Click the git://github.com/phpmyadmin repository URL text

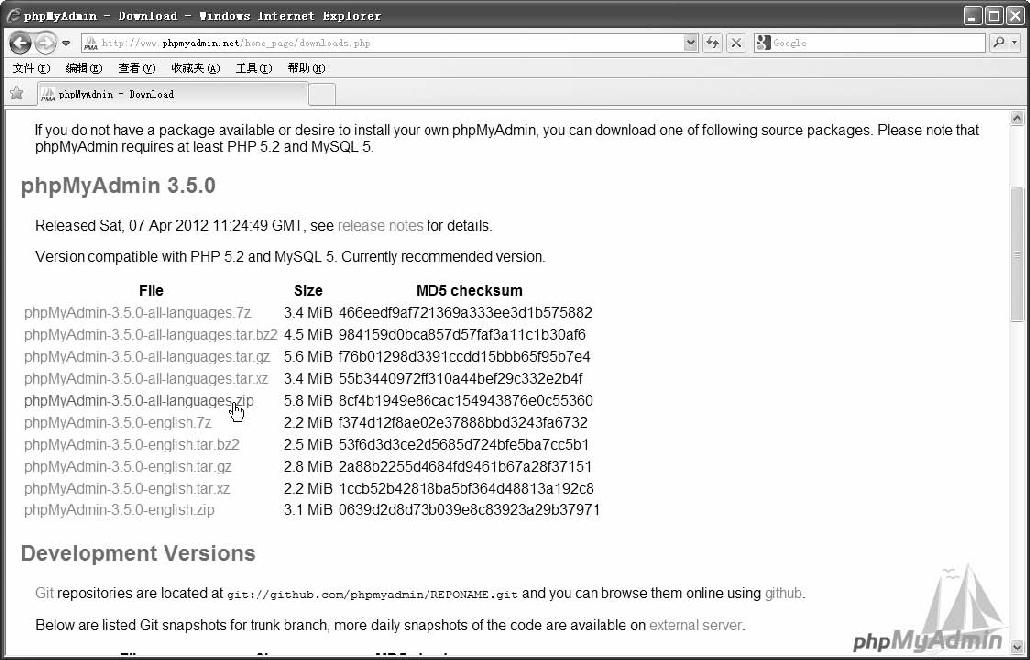coord(372,594)
